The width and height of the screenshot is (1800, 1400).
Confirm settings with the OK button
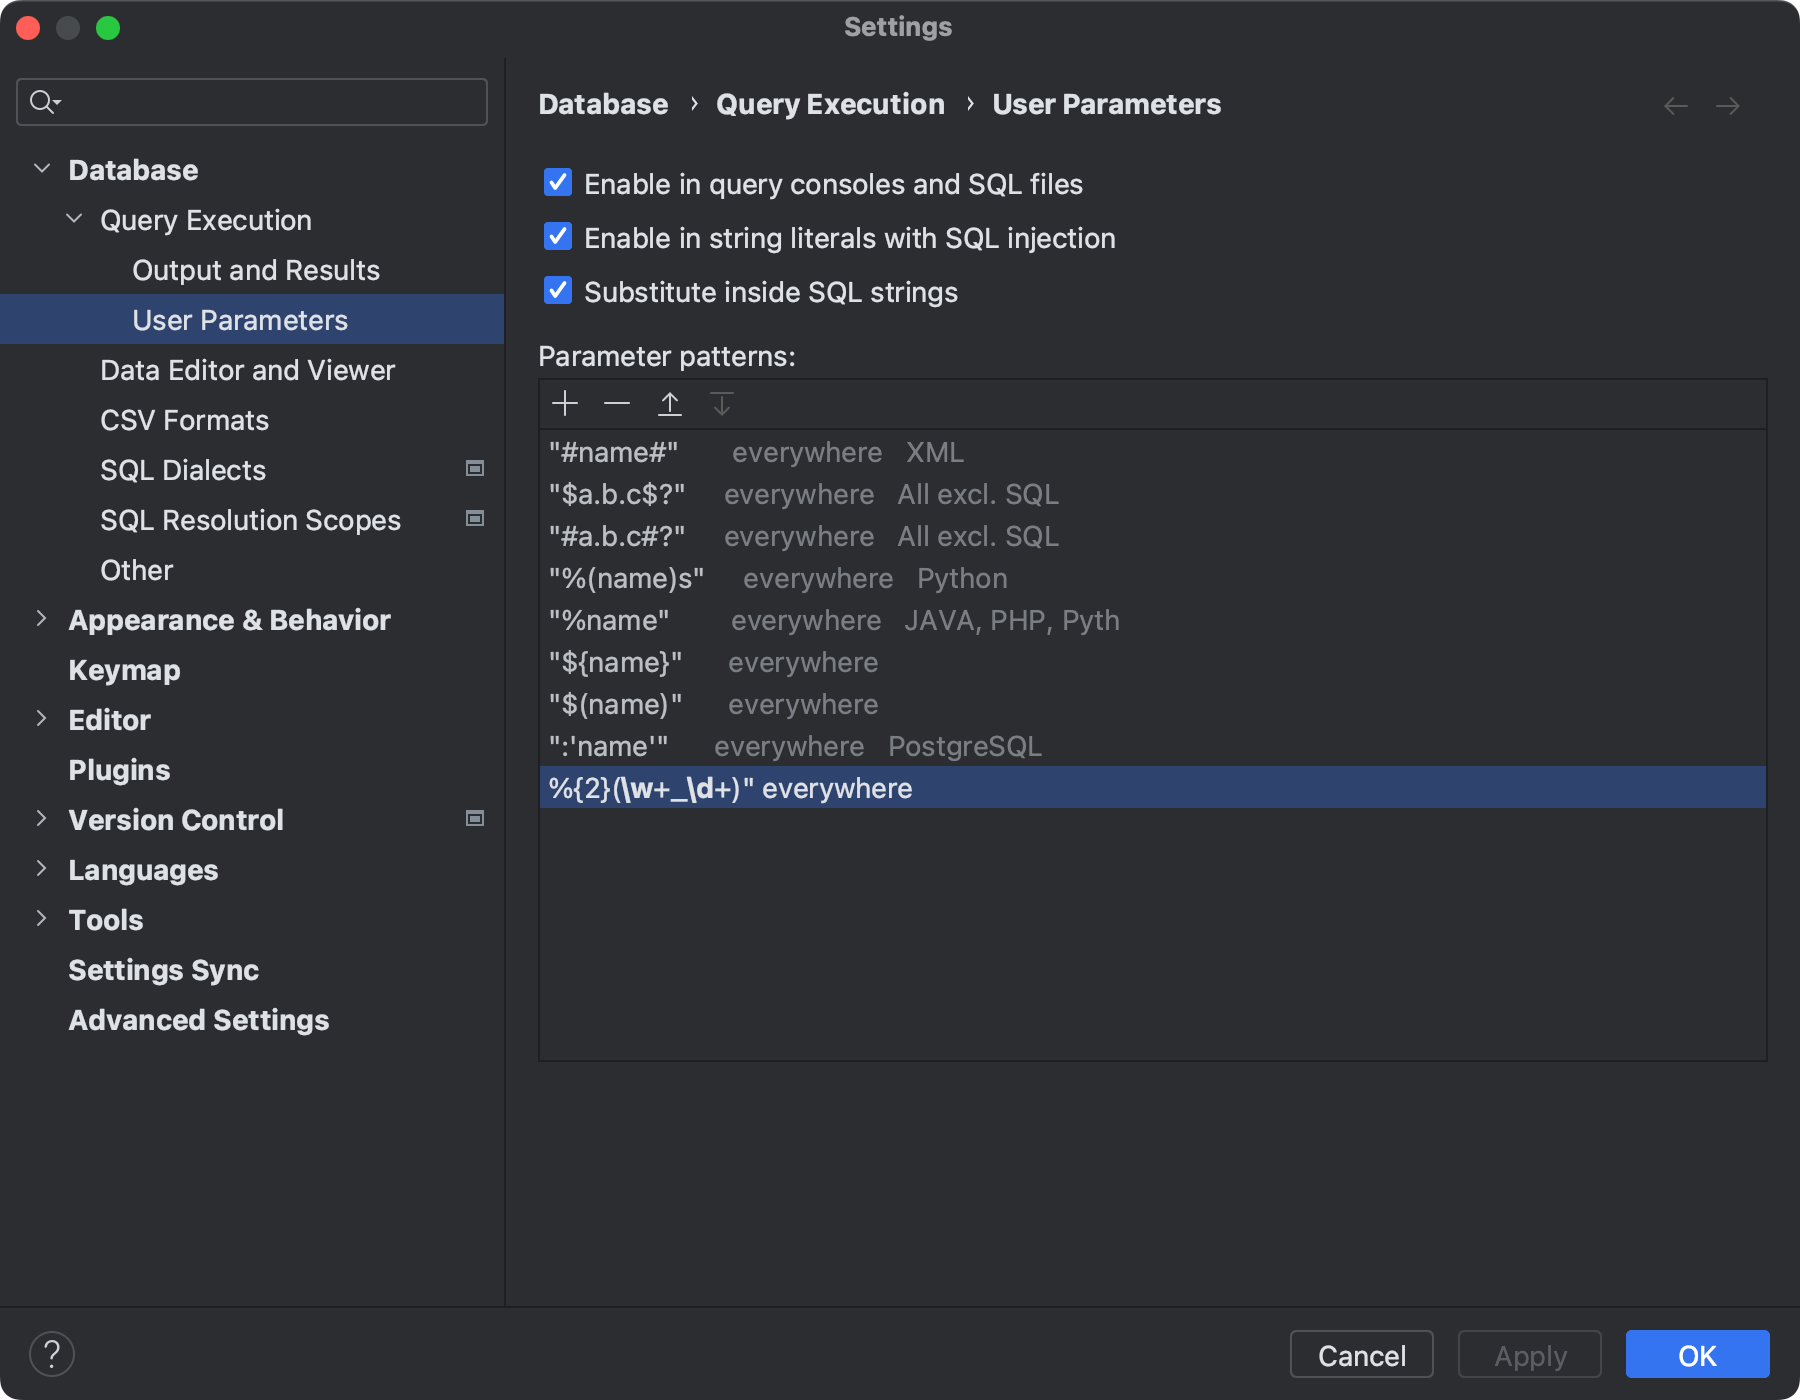pyautogui.click(x=1697, y=1355)
